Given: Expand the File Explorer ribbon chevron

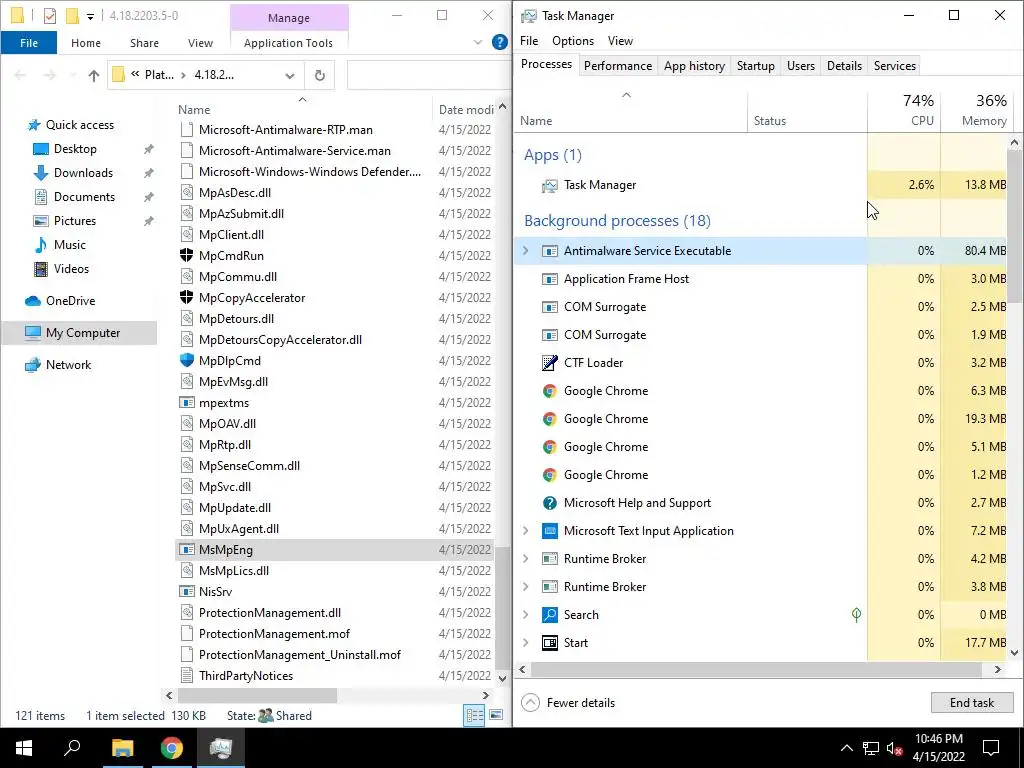Looking at the screenshot, I should 478,42.
